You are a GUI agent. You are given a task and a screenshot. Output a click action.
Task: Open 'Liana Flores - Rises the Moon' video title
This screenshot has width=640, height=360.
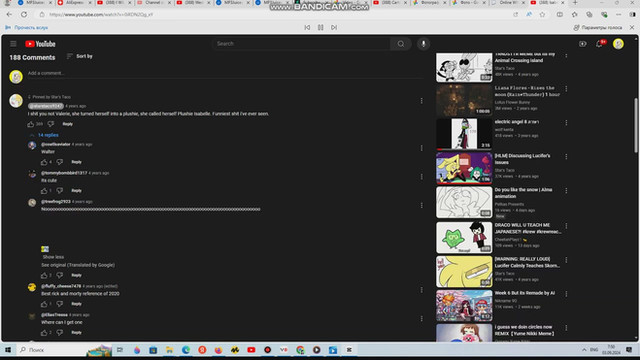pos(527,91)
